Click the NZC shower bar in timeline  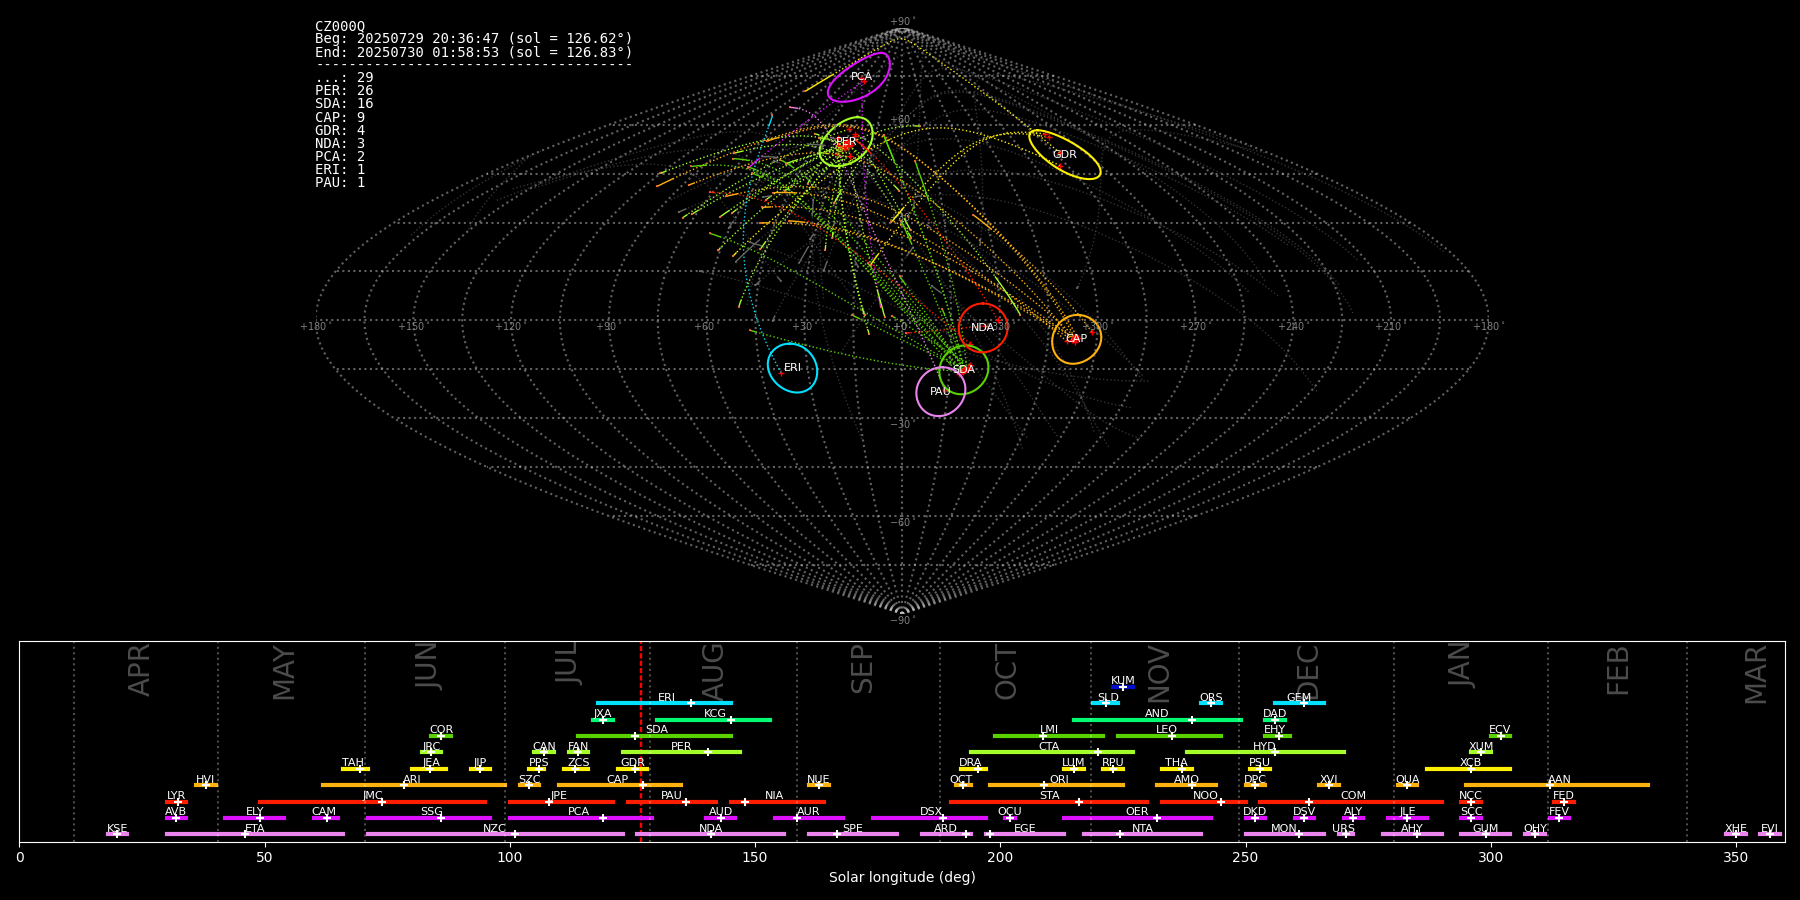[x=495, y=834]
